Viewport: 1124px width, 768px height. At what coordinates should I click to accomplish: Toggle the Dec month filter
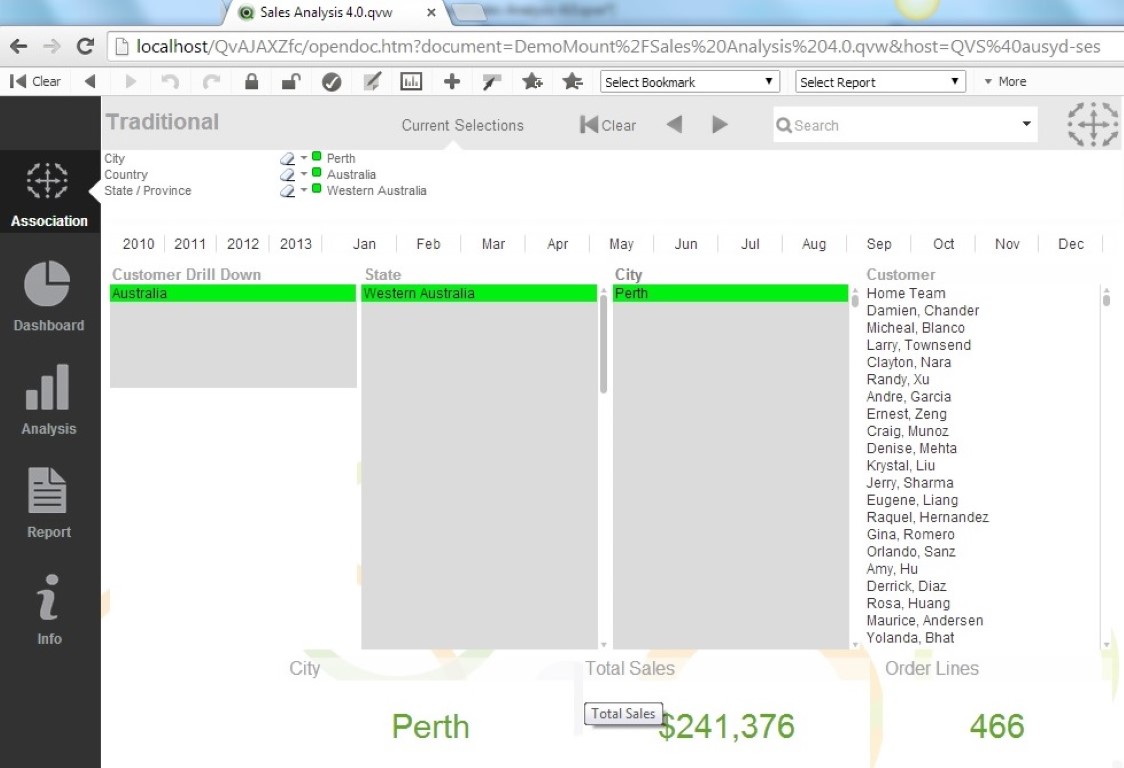[x=1070, y=244]
